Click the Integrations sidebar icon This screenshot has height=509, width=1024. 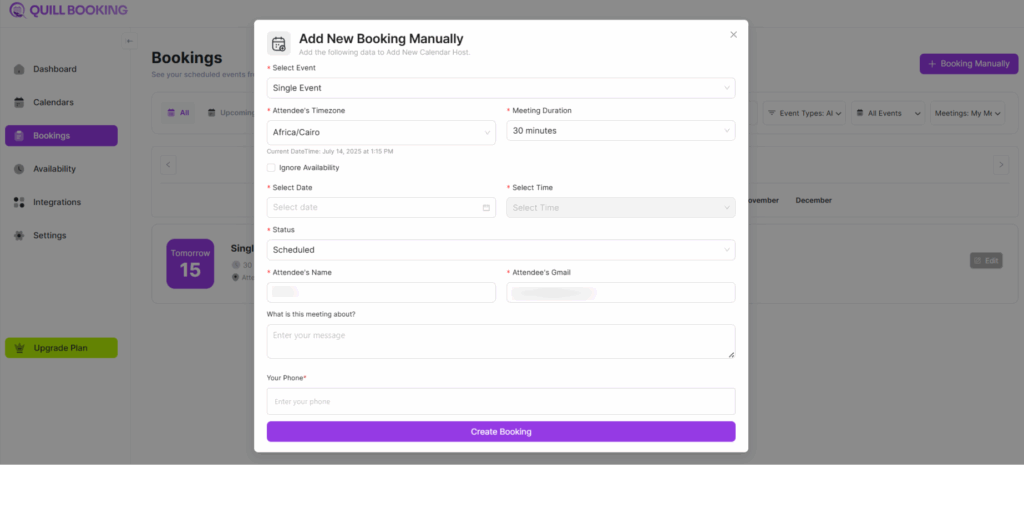click(19, 202)
